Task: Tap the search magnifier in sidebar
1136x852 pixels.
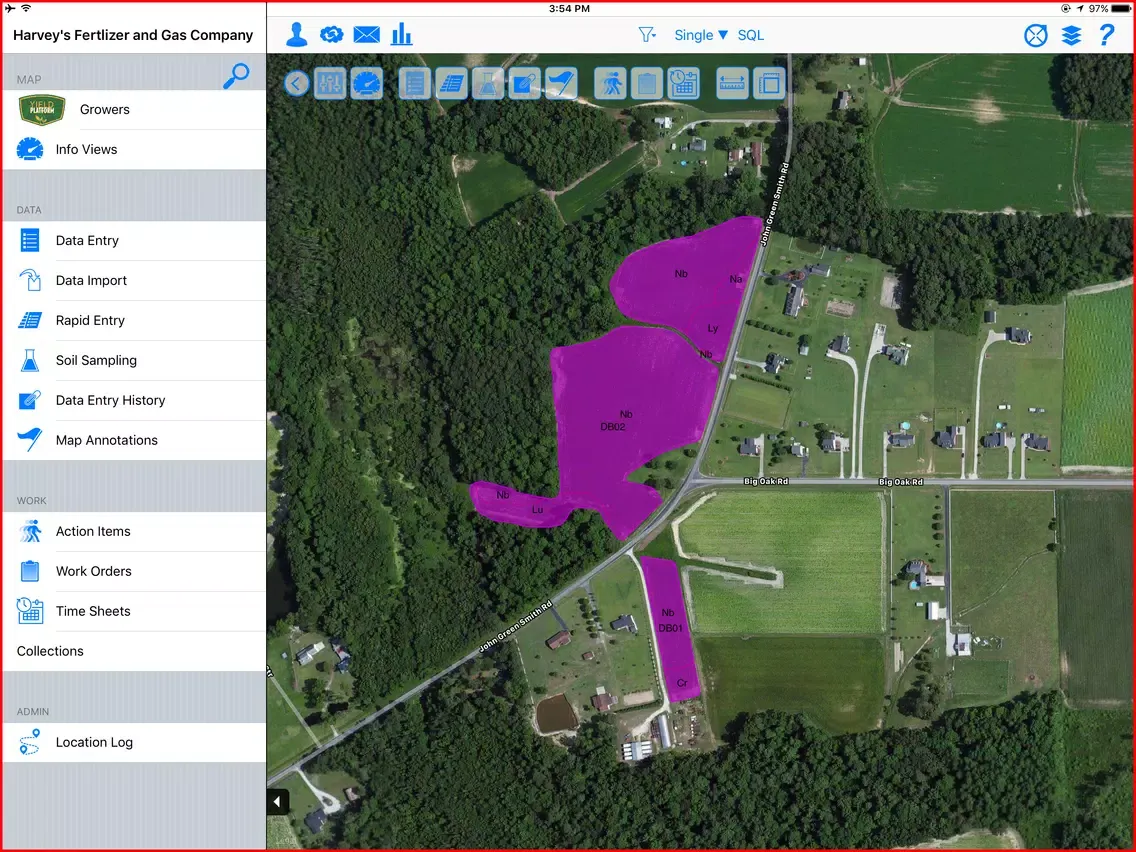Action: (236, 75)
